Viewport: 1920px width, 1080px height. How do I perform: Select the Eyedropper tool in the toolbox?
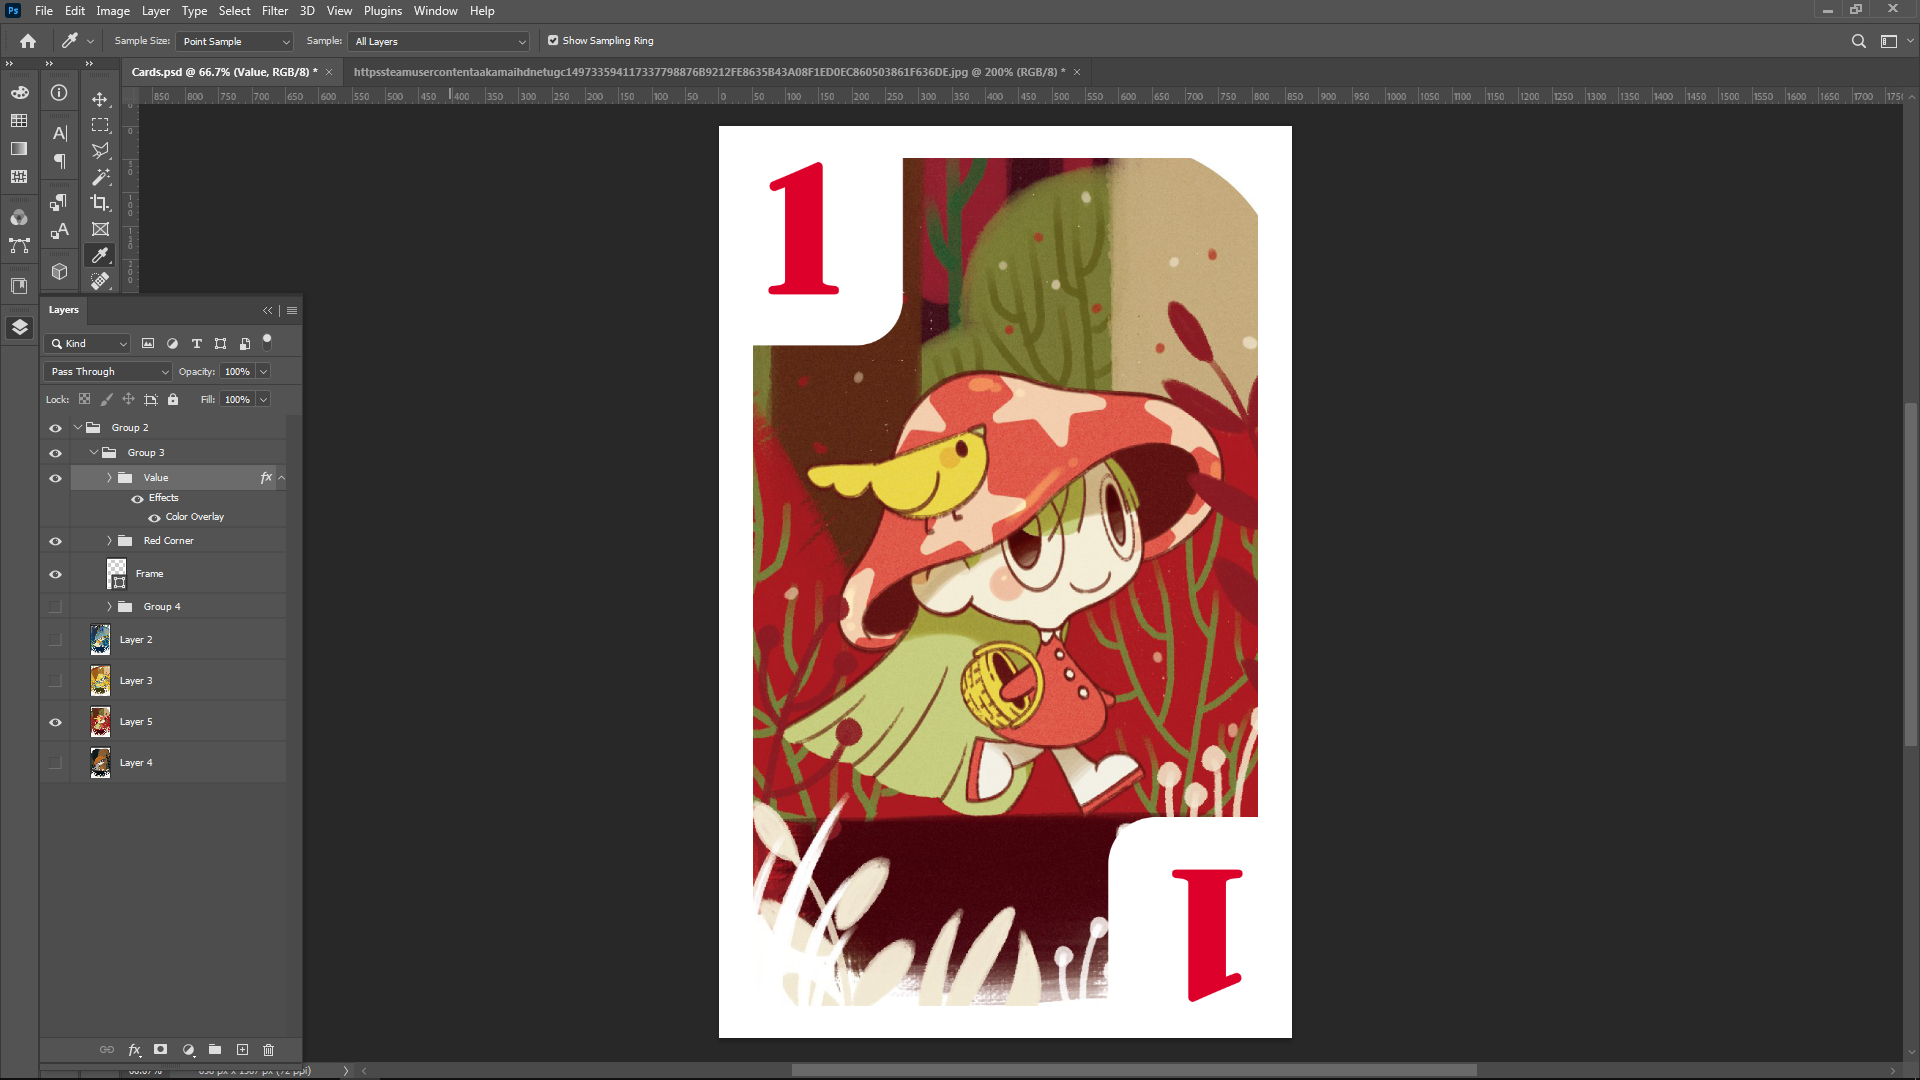point(100,255)
